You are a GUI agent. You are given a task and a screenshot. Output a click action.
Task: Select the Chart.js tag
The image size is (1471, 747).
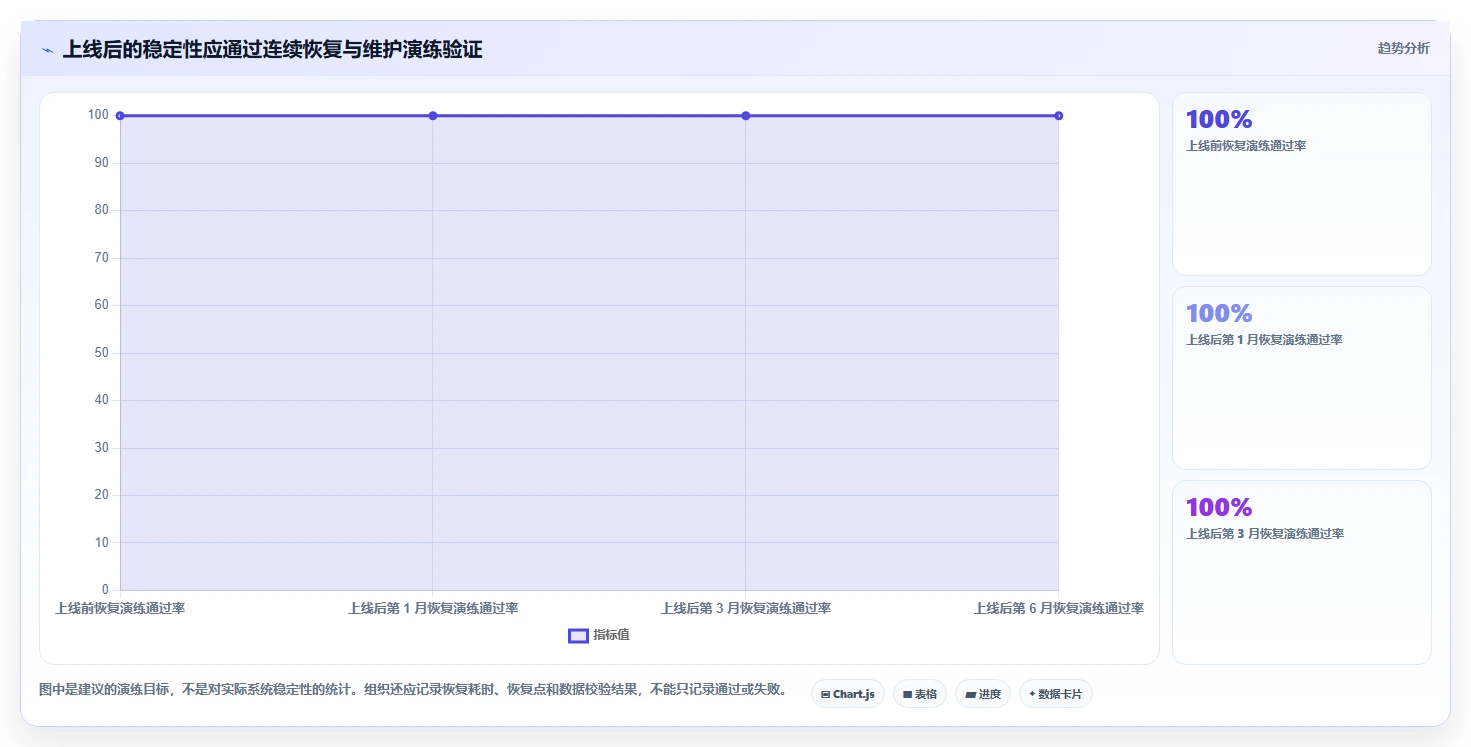848,694
